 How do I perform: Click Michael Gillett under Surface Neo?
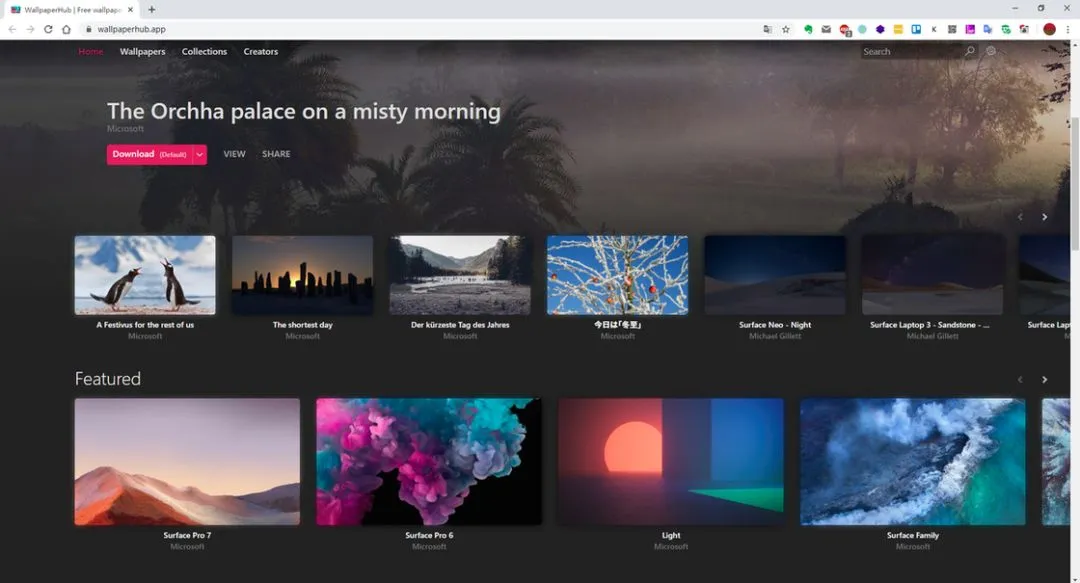coord(775,336)
